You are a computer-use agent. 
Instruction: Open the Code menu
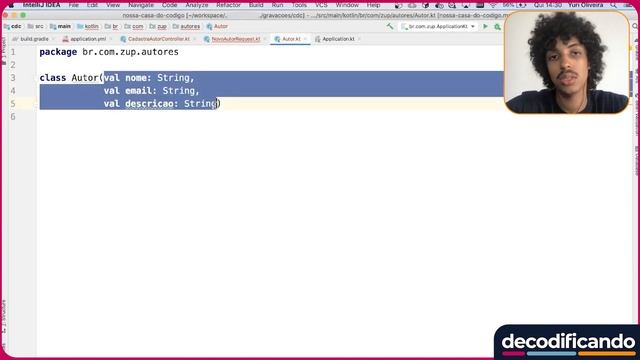click(x=169, y=5)
